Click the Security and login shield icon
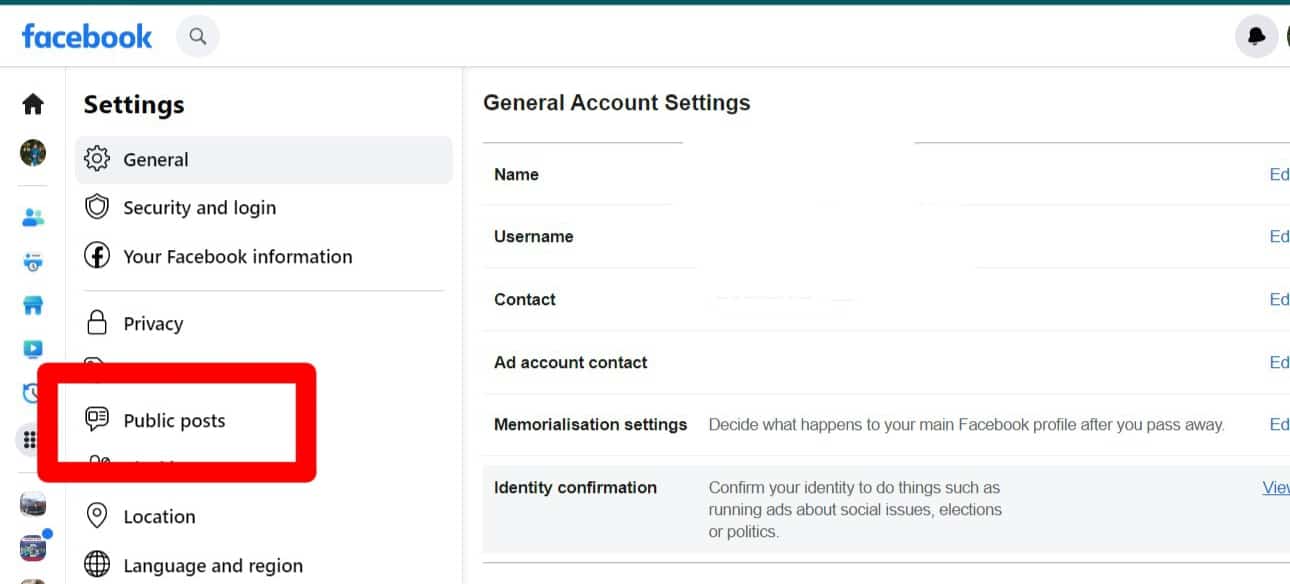1290x584 pixels. click(x=97, y=207)
